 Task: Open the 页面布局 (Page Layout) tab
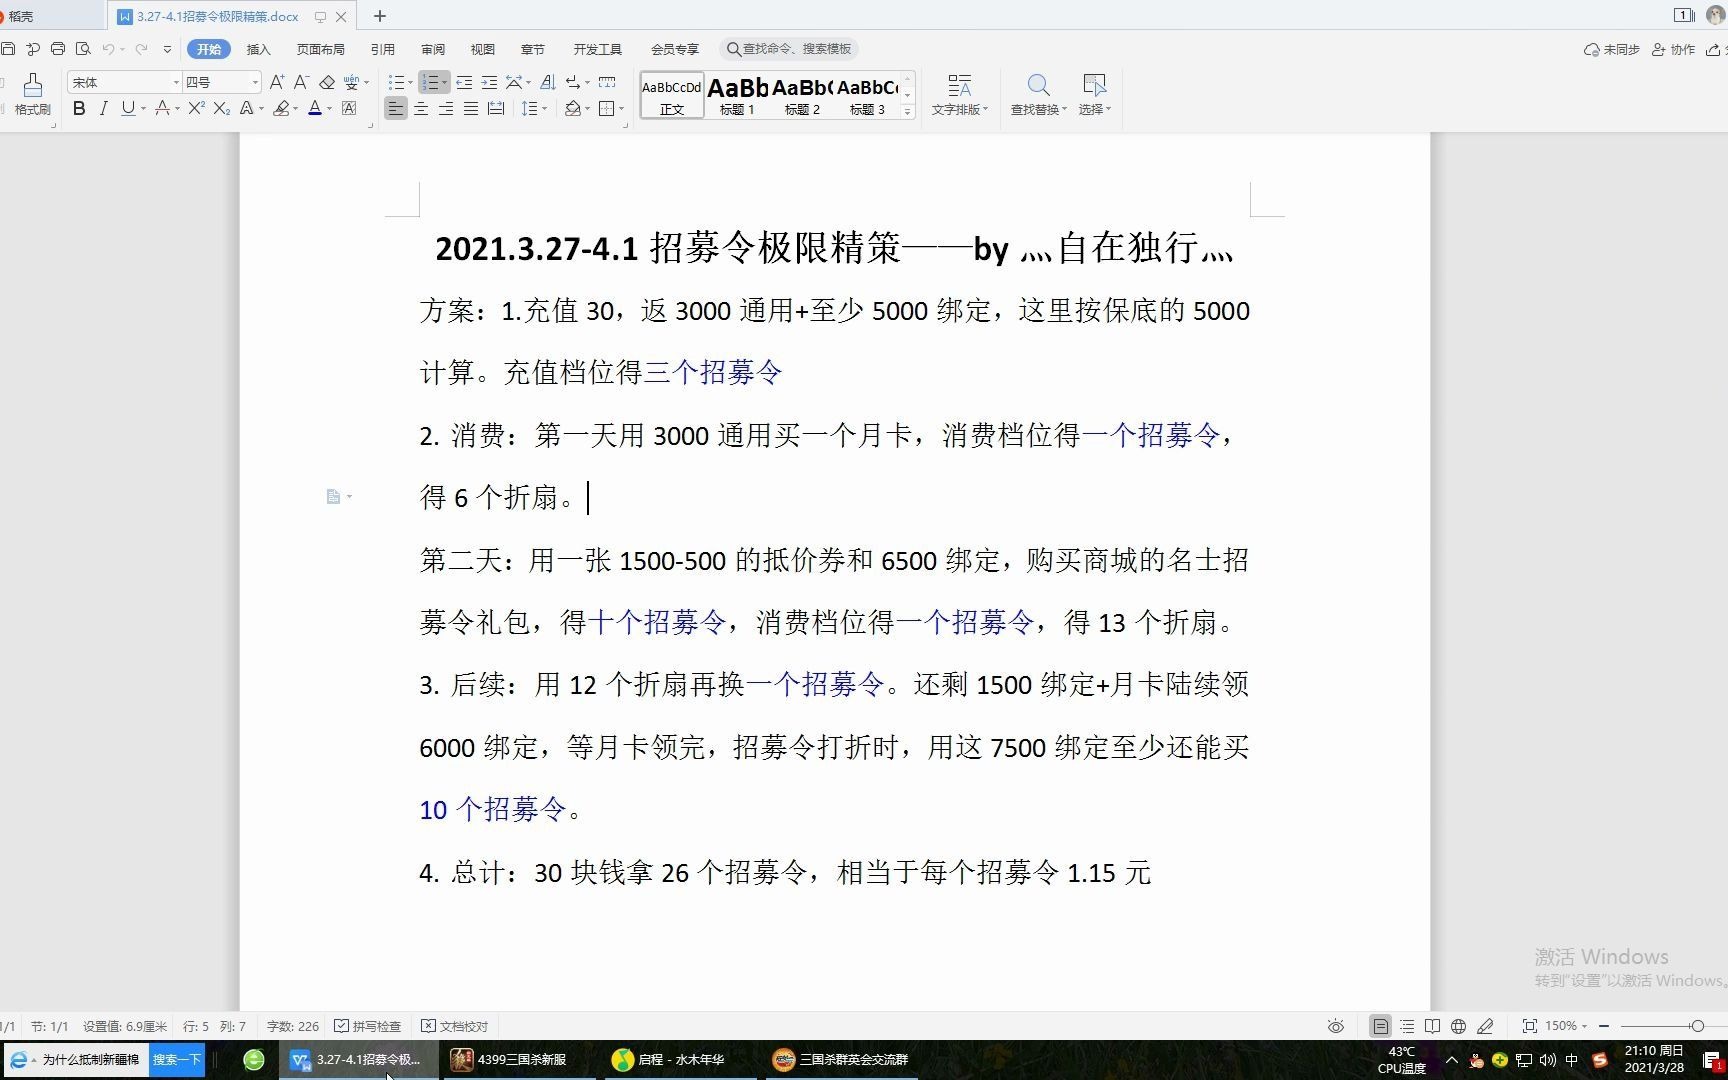click(320, 49)
